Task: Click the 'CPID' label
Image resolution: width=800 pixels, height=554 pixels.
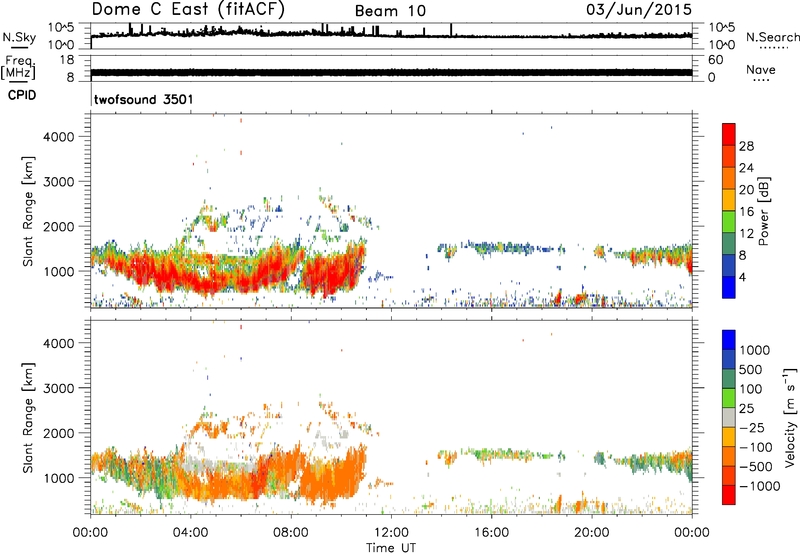Action: click(x=22, y=95)
